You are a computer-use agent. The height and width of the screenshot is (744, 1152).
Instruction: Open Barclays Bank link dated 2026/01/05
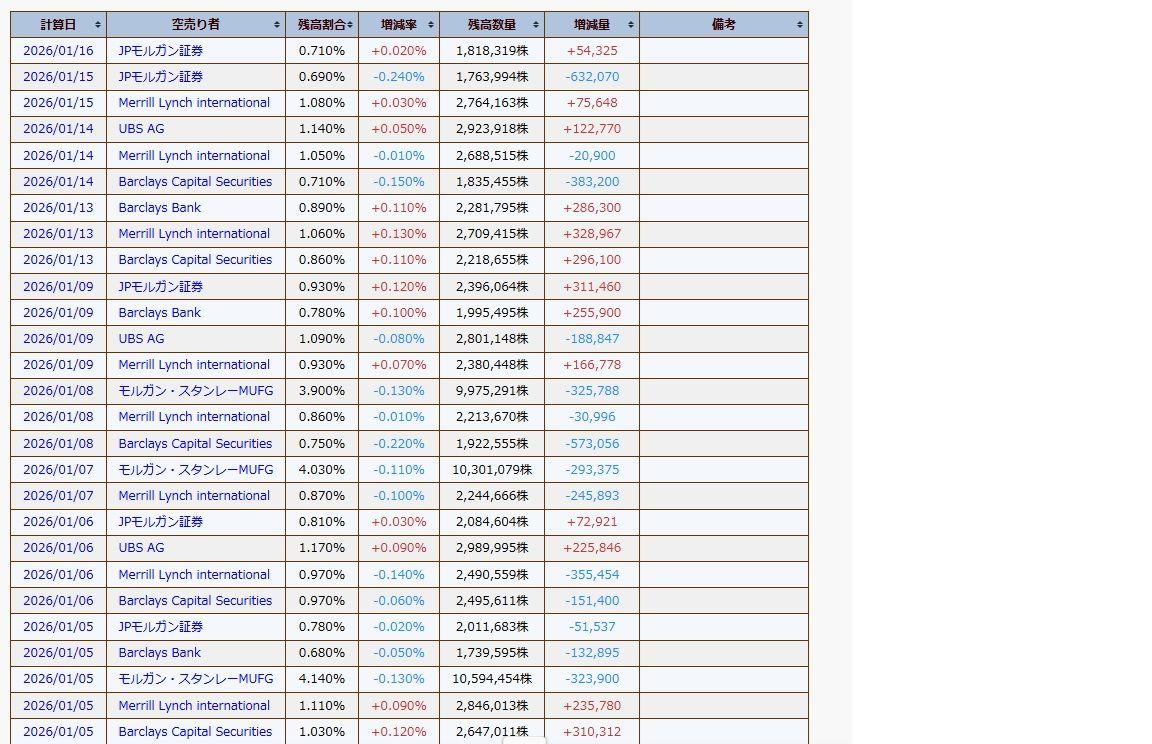click(x=159, y=653)
